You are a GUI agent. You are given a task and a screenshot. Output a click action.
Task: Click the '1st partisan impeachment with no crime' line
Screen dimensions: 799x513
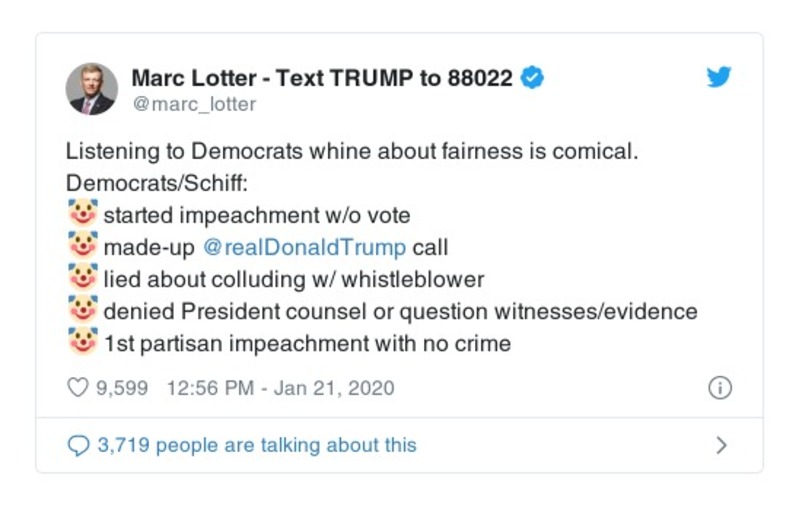[307, 344]
